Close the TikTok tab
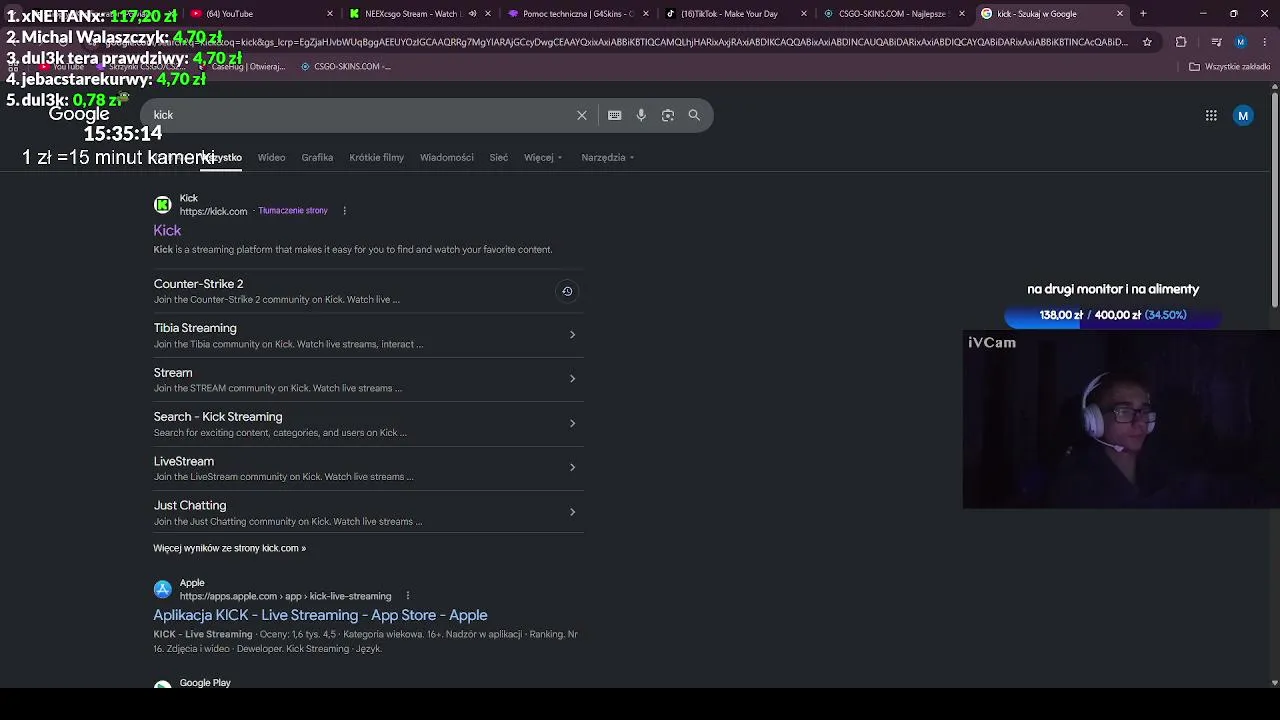1280x720 pixels. coord(804,14)
